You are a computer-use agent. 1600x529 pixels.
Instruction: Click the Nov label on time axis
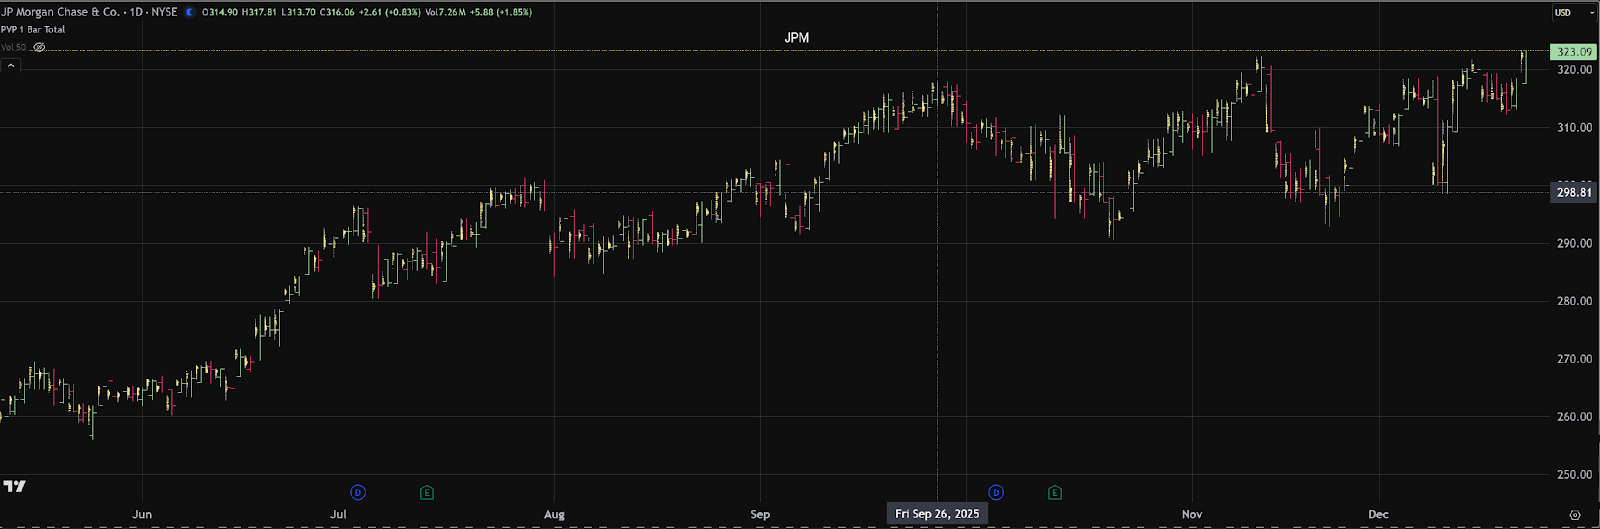click(1192, 514)
